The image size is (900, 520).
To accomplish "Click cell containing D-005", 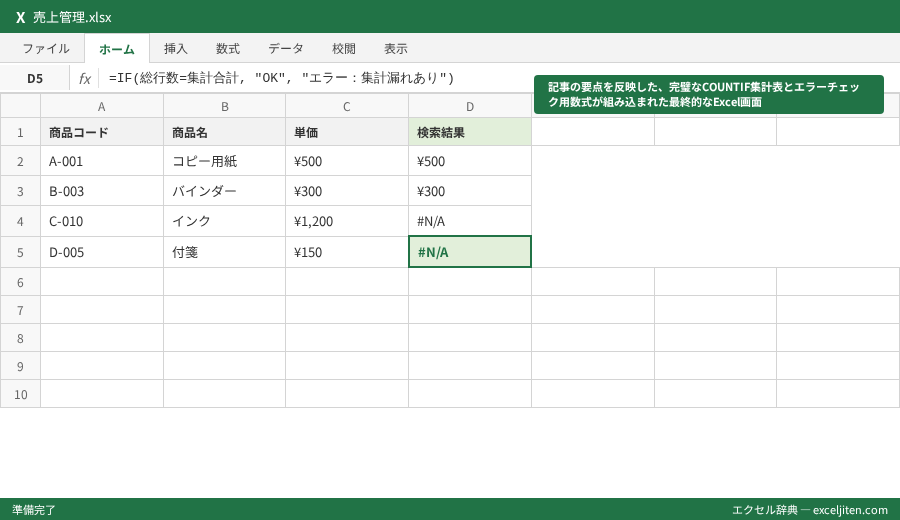I will click(102, 252).
